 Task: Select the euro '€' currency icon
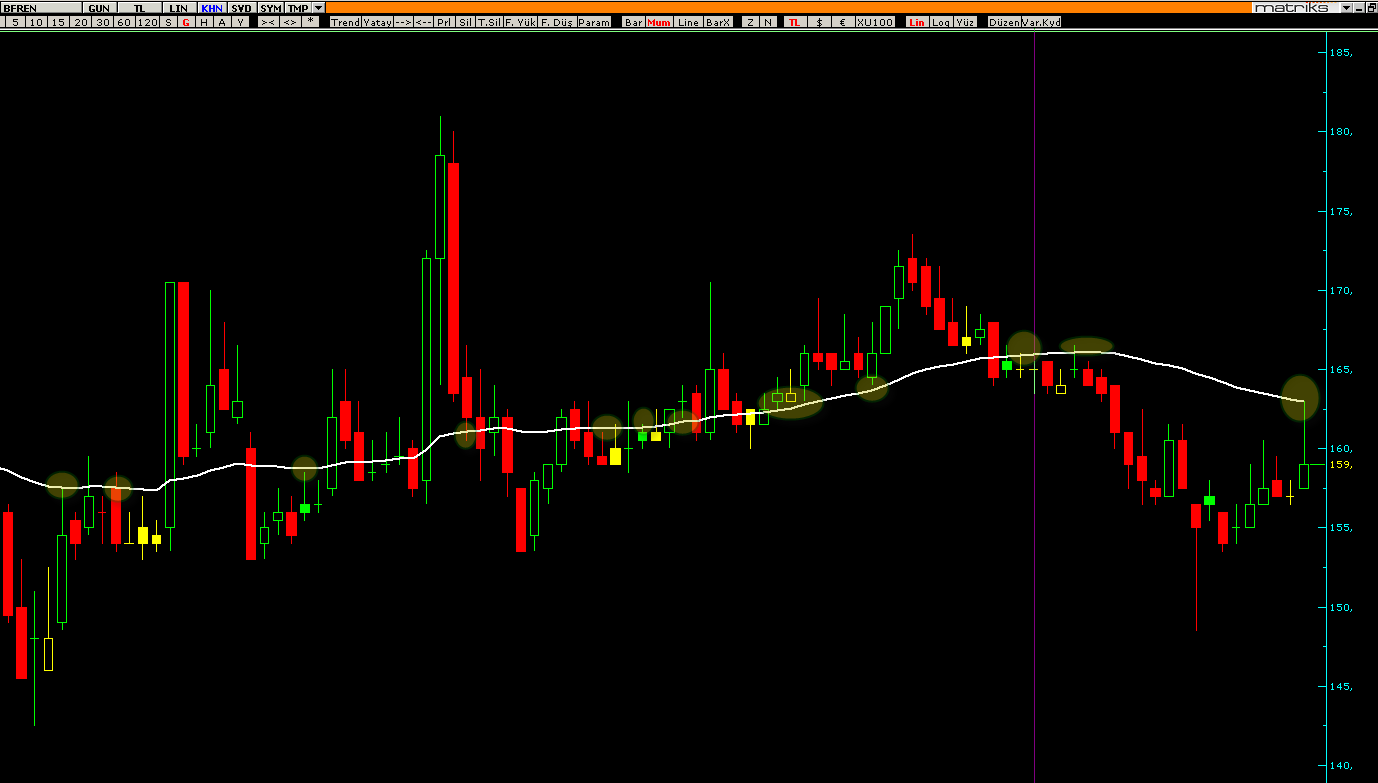click(x=842, y=22)
